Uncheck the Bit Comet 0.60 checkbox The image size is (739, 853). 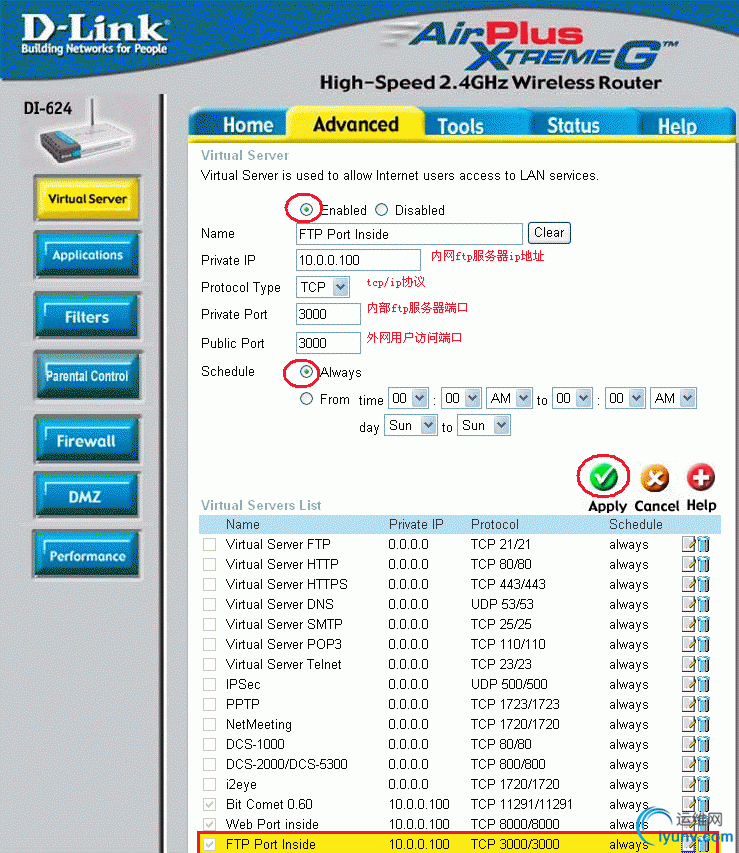pos(210,804)
